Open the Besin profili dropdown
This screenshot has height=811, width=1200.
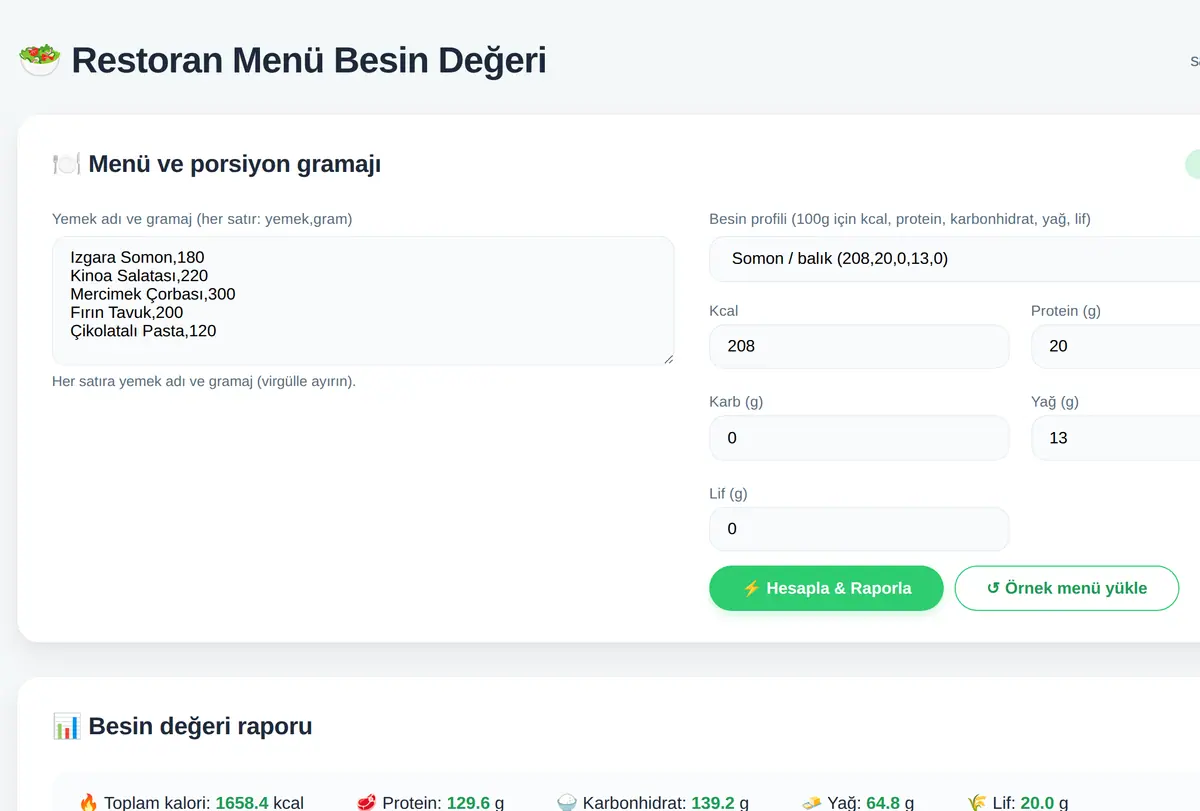(x=954, y=259)
